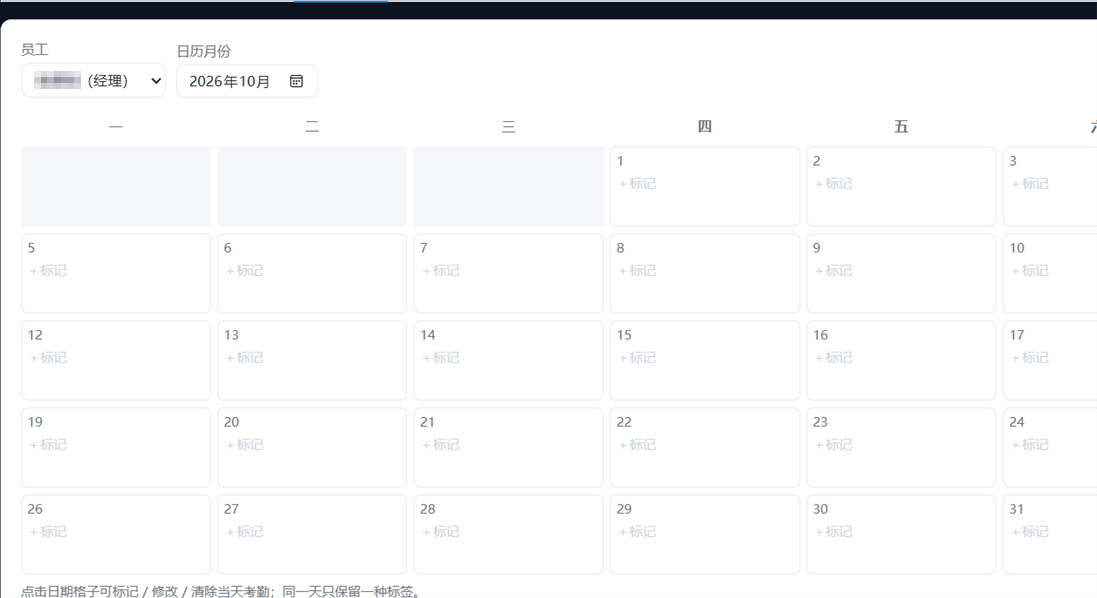
Task: Select the October 24 date cell
Action: [1050, 448]
